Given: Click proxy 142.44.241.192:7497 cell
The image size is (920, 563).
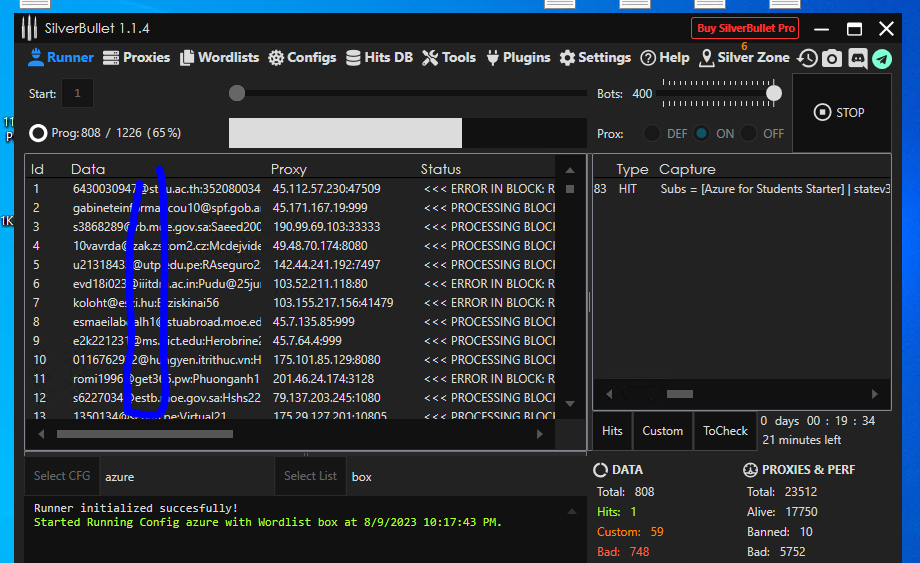Looking at the screenshot, I should (x=326, y=265).
